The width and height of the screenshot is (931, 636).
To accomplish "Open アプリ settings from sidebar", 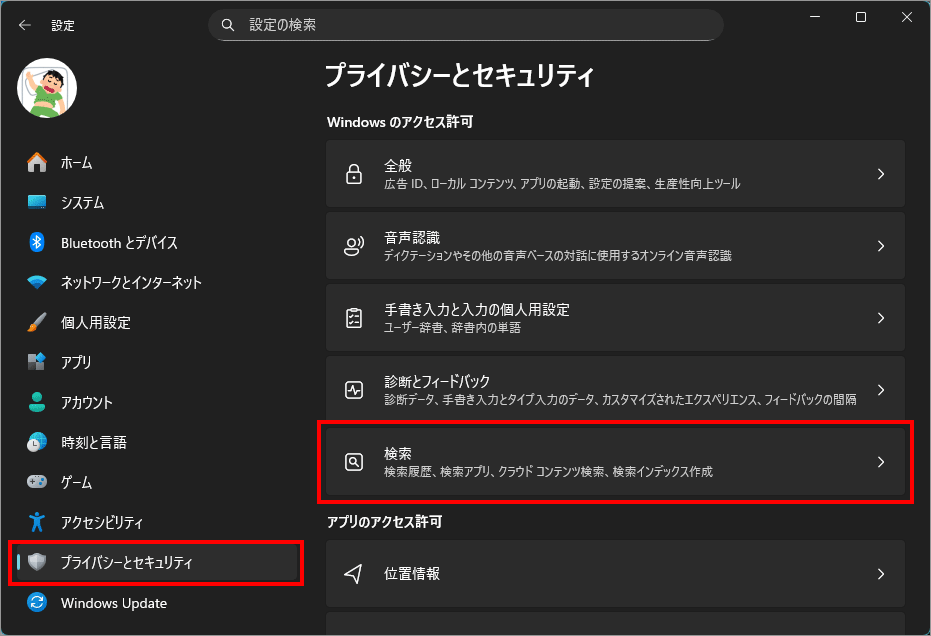I will point(76,362).
